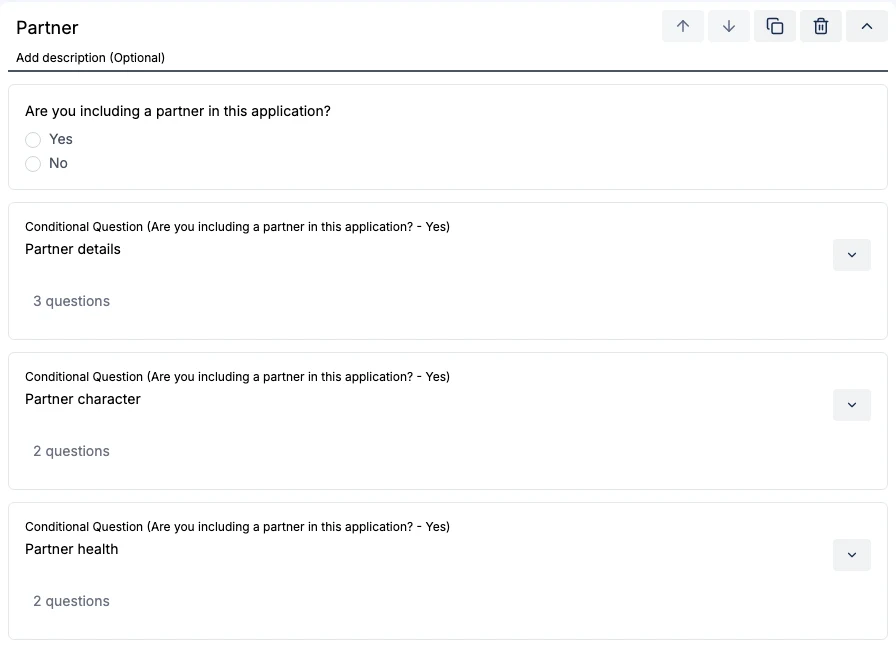
Task: Collapse the Partner section
Action: (x=867, y=26)
